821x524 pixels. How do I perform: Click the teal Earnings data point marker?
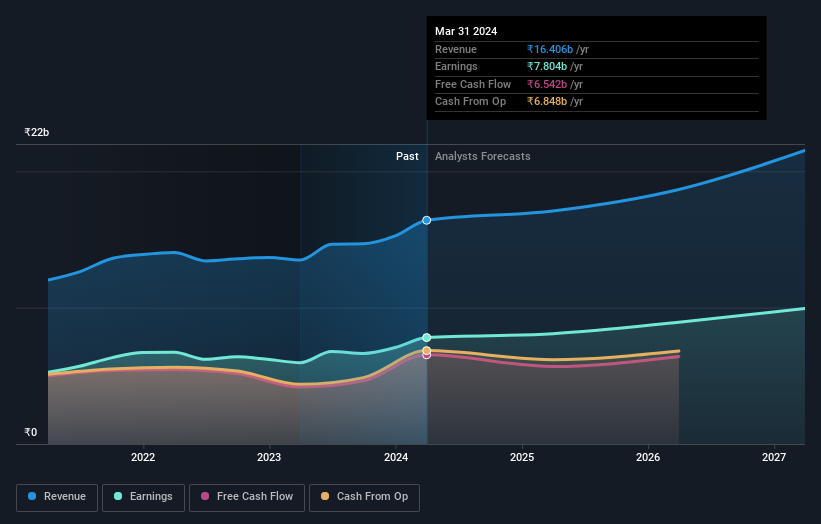click(x=427, y=338)
